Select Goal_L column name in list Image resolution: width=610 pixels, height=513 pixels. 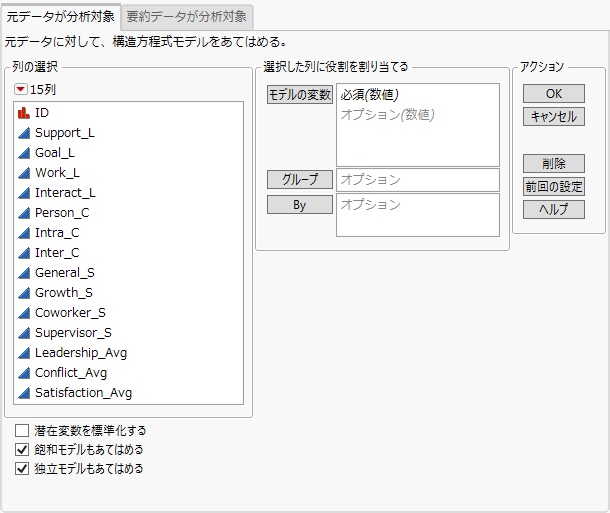point(55,153)
